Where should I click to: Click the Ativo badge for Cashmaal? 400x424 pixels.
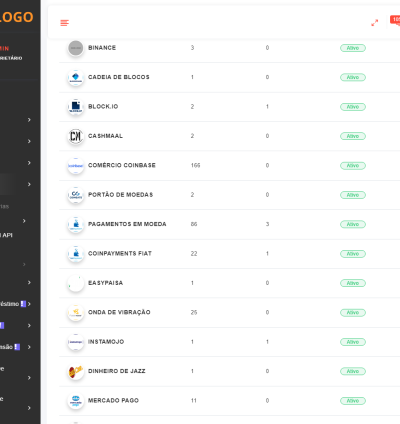[x=353, y=136]
